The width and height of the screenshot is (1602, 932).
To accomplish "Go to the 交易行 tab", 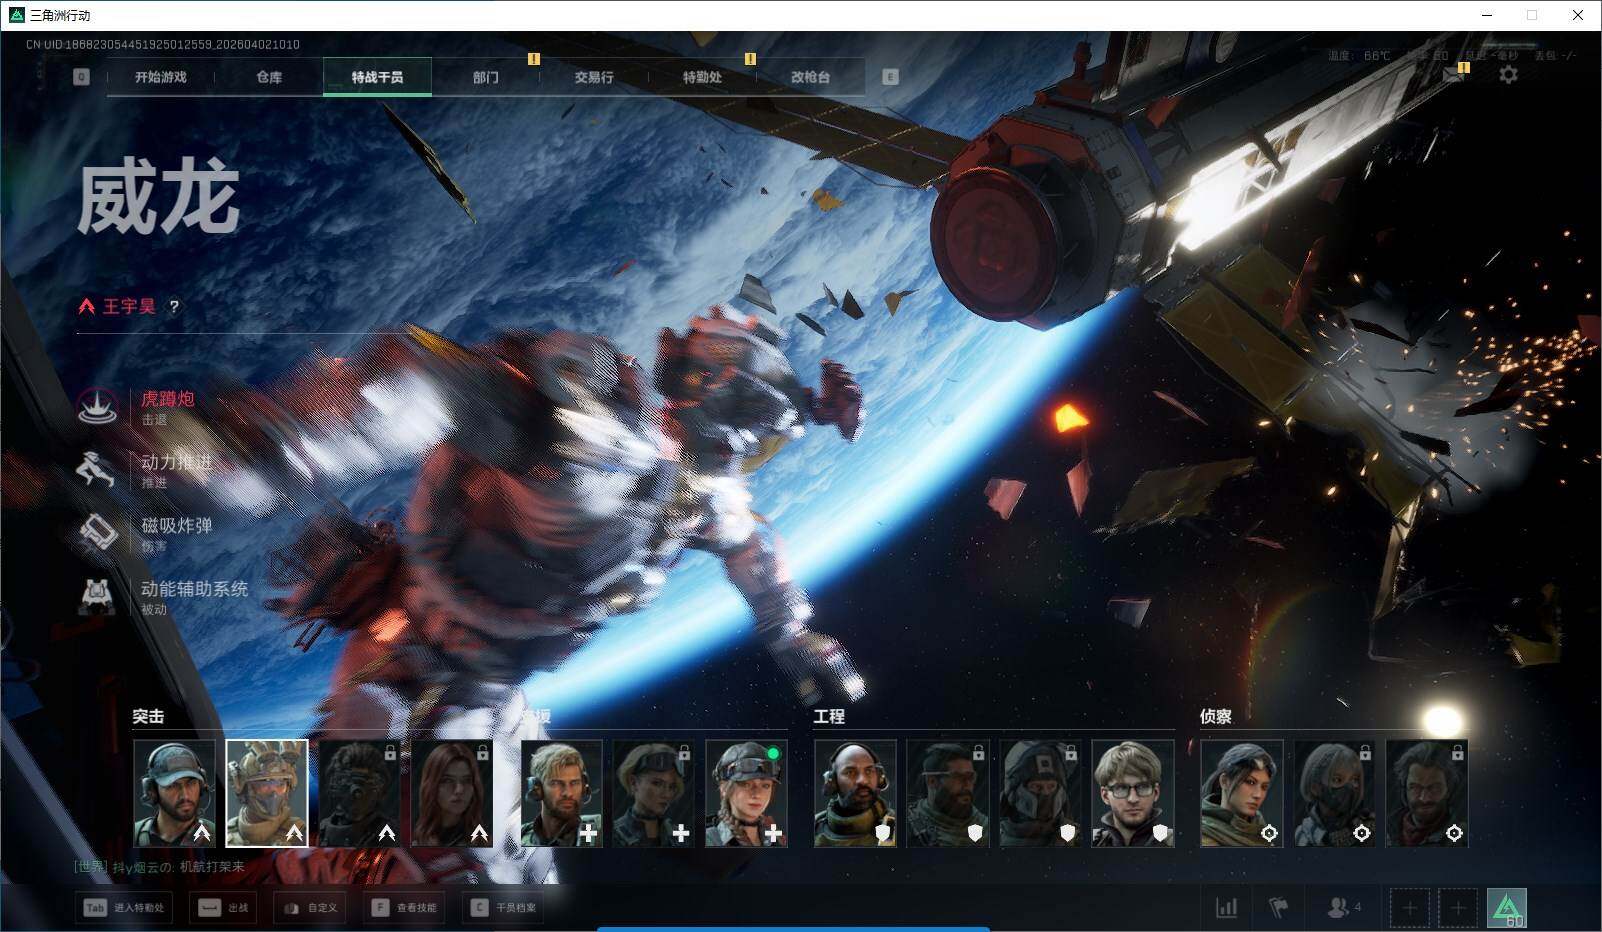I will tap(594, 77).
